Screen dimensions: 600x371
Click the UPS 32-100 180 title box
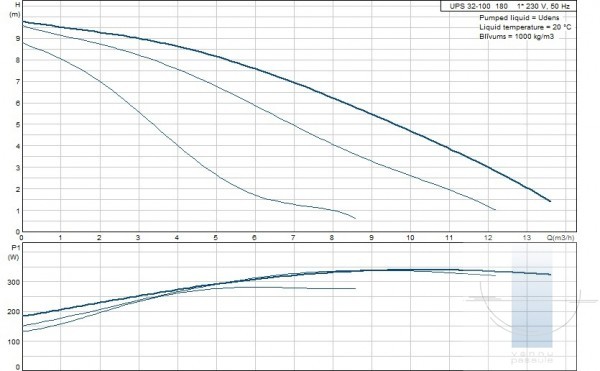(509, 6)
